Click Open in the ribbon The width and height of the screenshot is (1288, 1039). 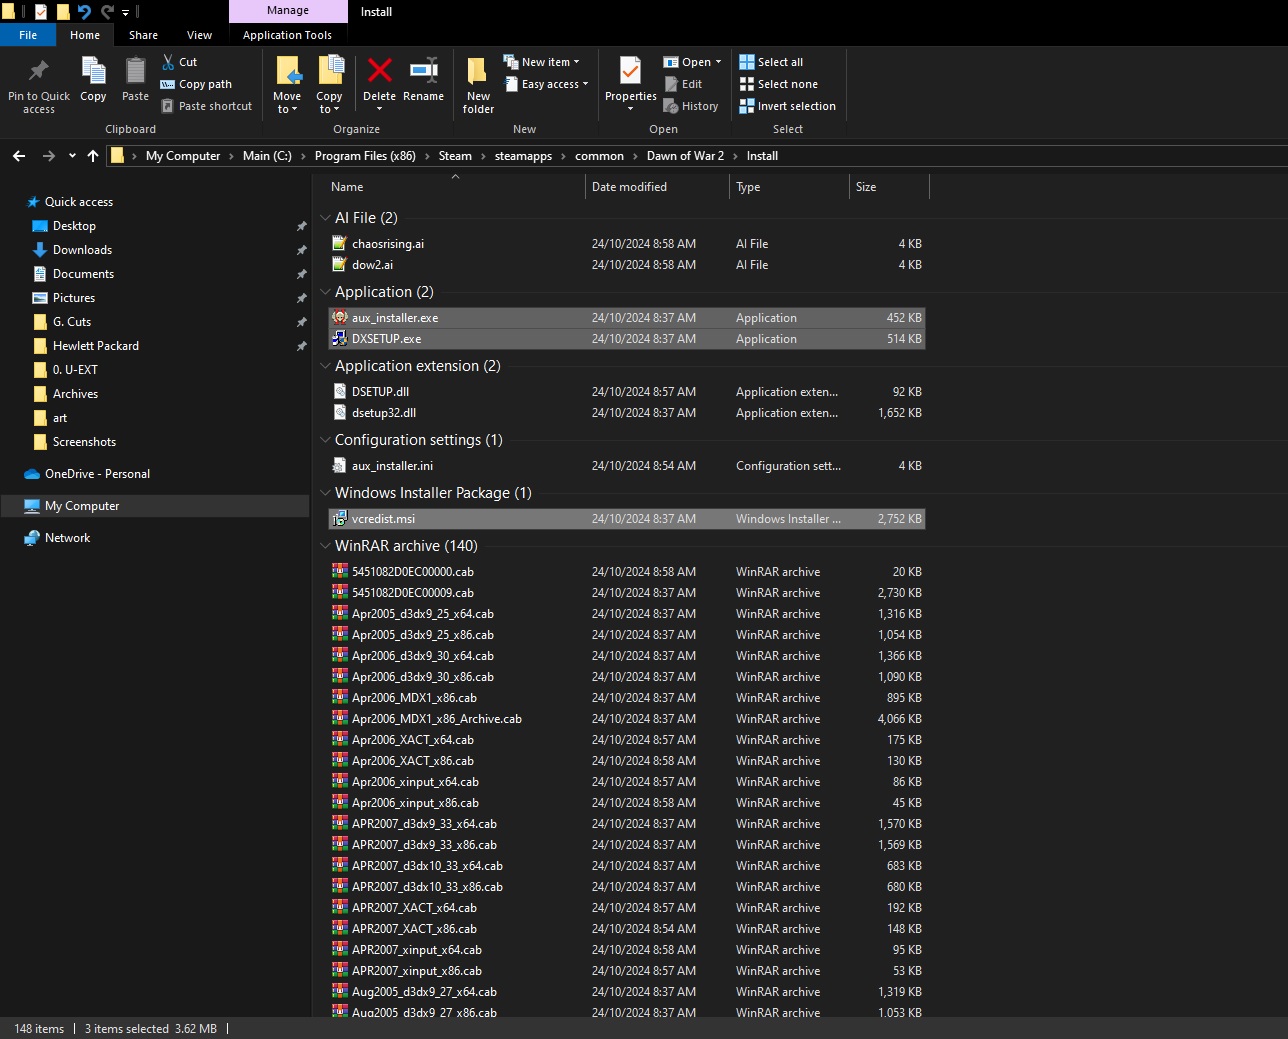pos(692,62)
